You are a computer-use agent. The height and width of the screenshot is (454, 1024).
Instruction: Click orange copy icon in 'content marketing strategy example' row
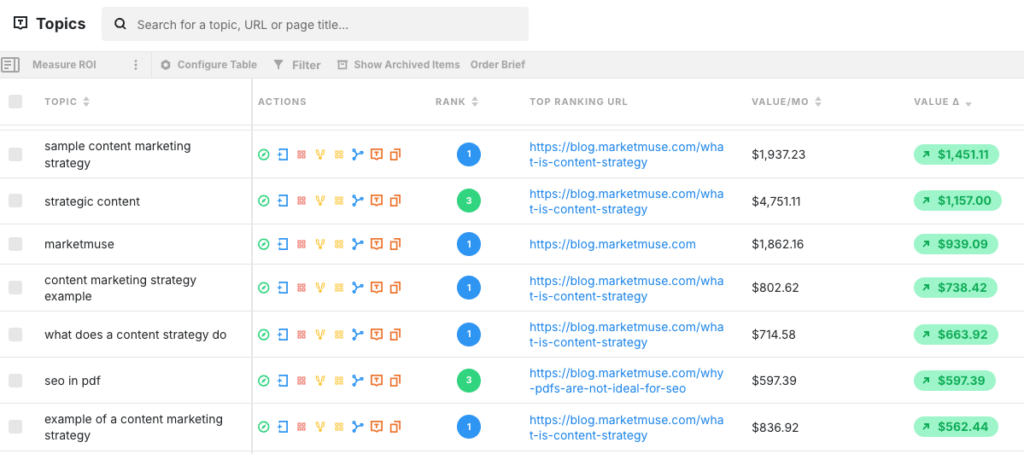tap(395, 287)
